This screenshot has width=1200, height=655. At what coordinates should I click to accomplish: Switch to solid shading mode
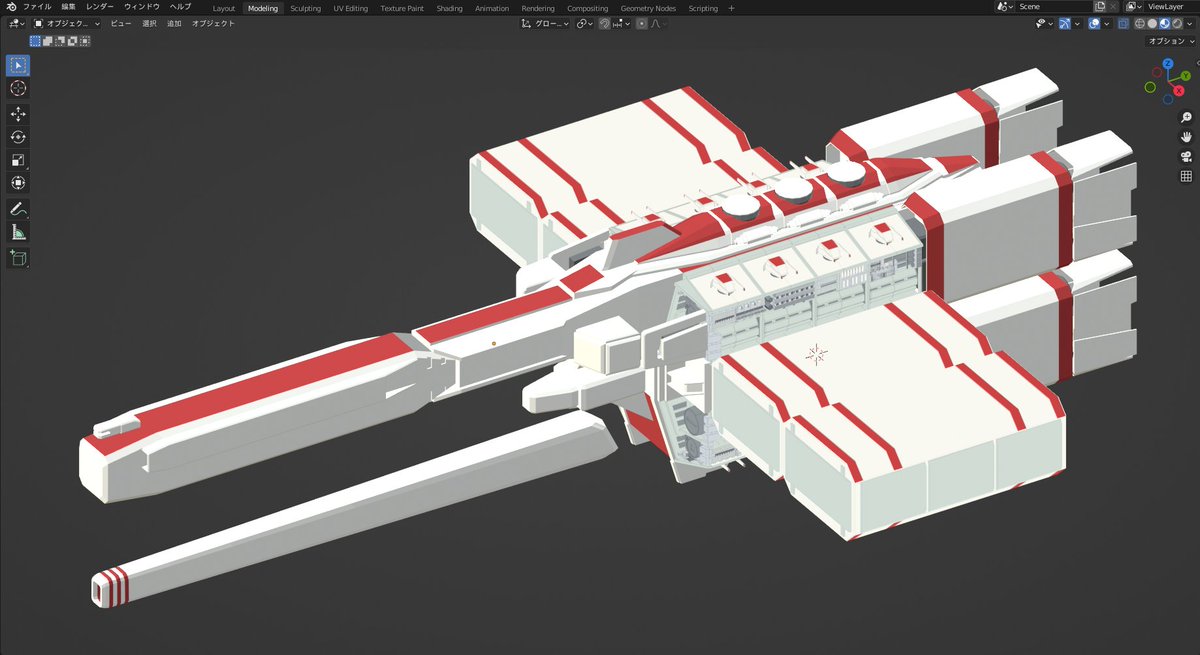(x=1152, y=23)
